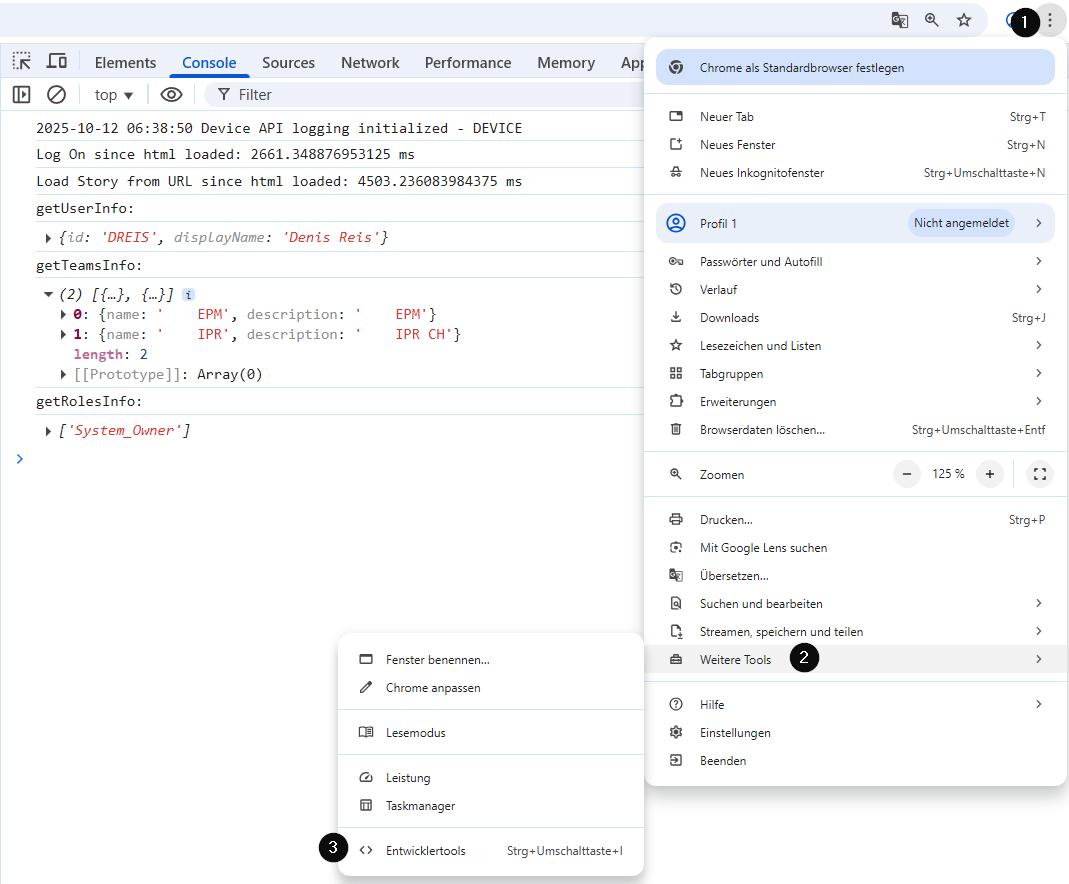
Task: Expand the Prototype Array(0) entry
Action: pos(65,375)
